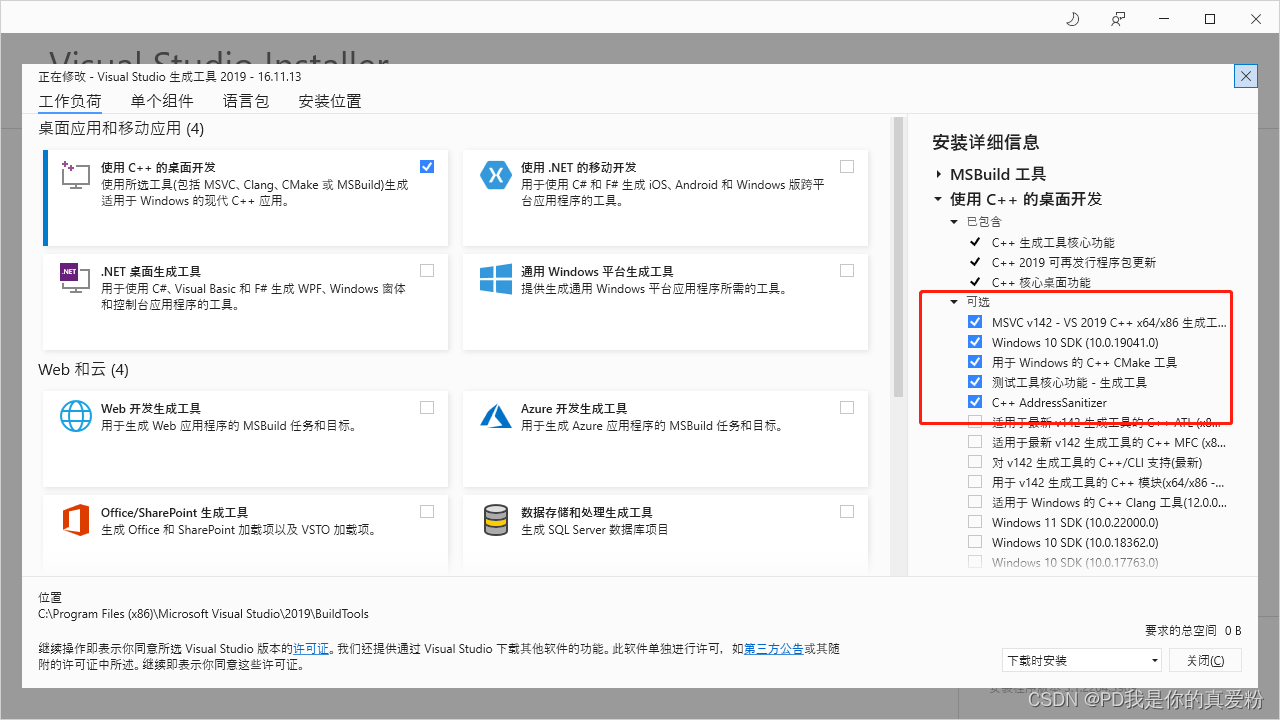1280x720 pixels.
Task: Uncheck the 使用 C++ 的桌面开发 workload checkbox
Action: click(427, 166)
